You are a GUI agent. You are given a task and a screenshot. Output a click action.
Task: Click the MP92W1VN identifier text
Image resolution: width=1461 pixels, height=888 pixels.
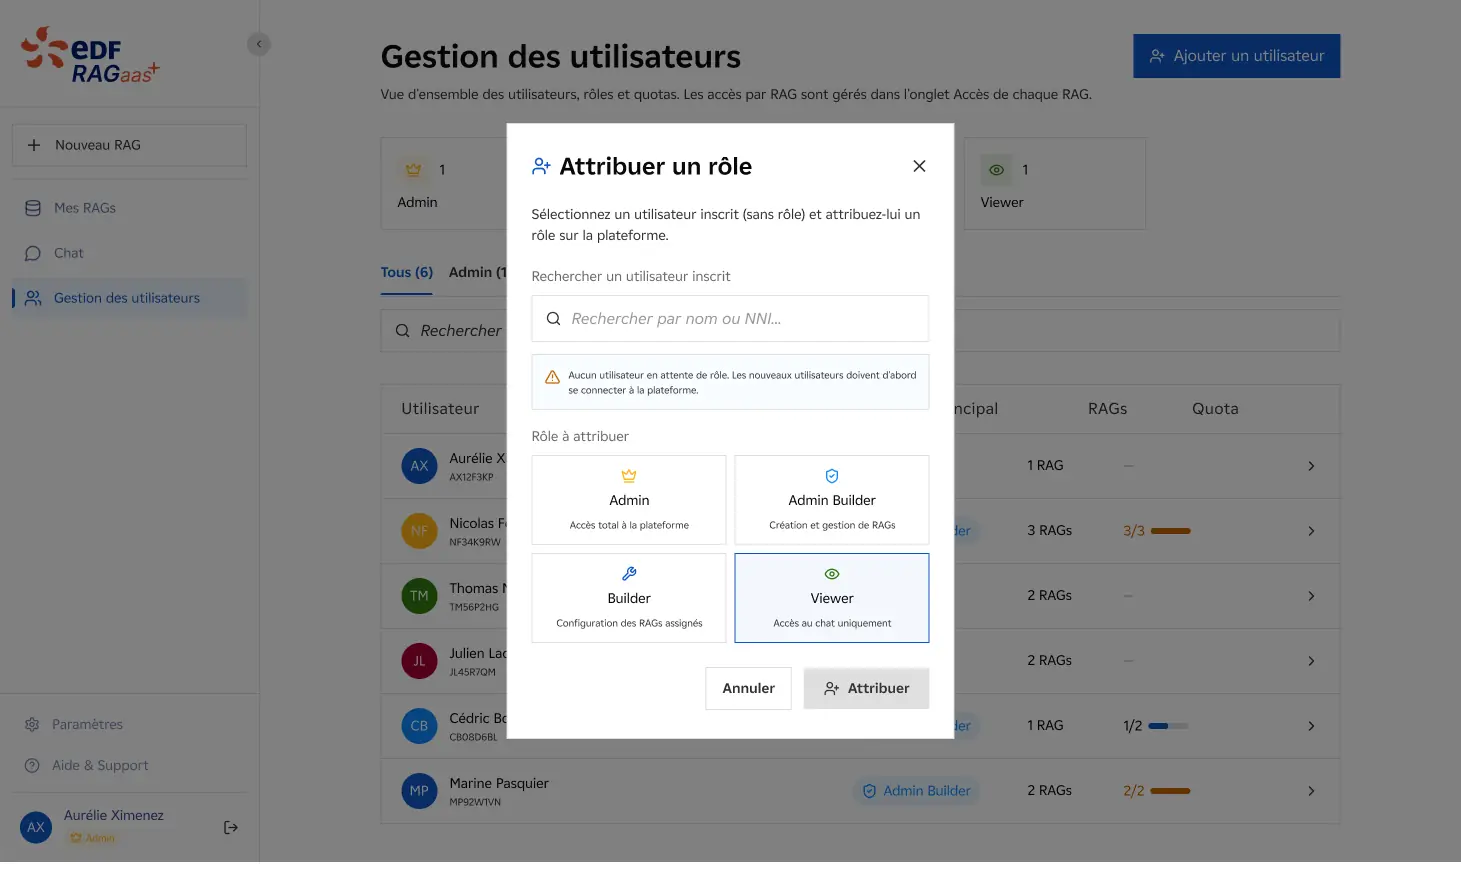(x=475, y=802)
